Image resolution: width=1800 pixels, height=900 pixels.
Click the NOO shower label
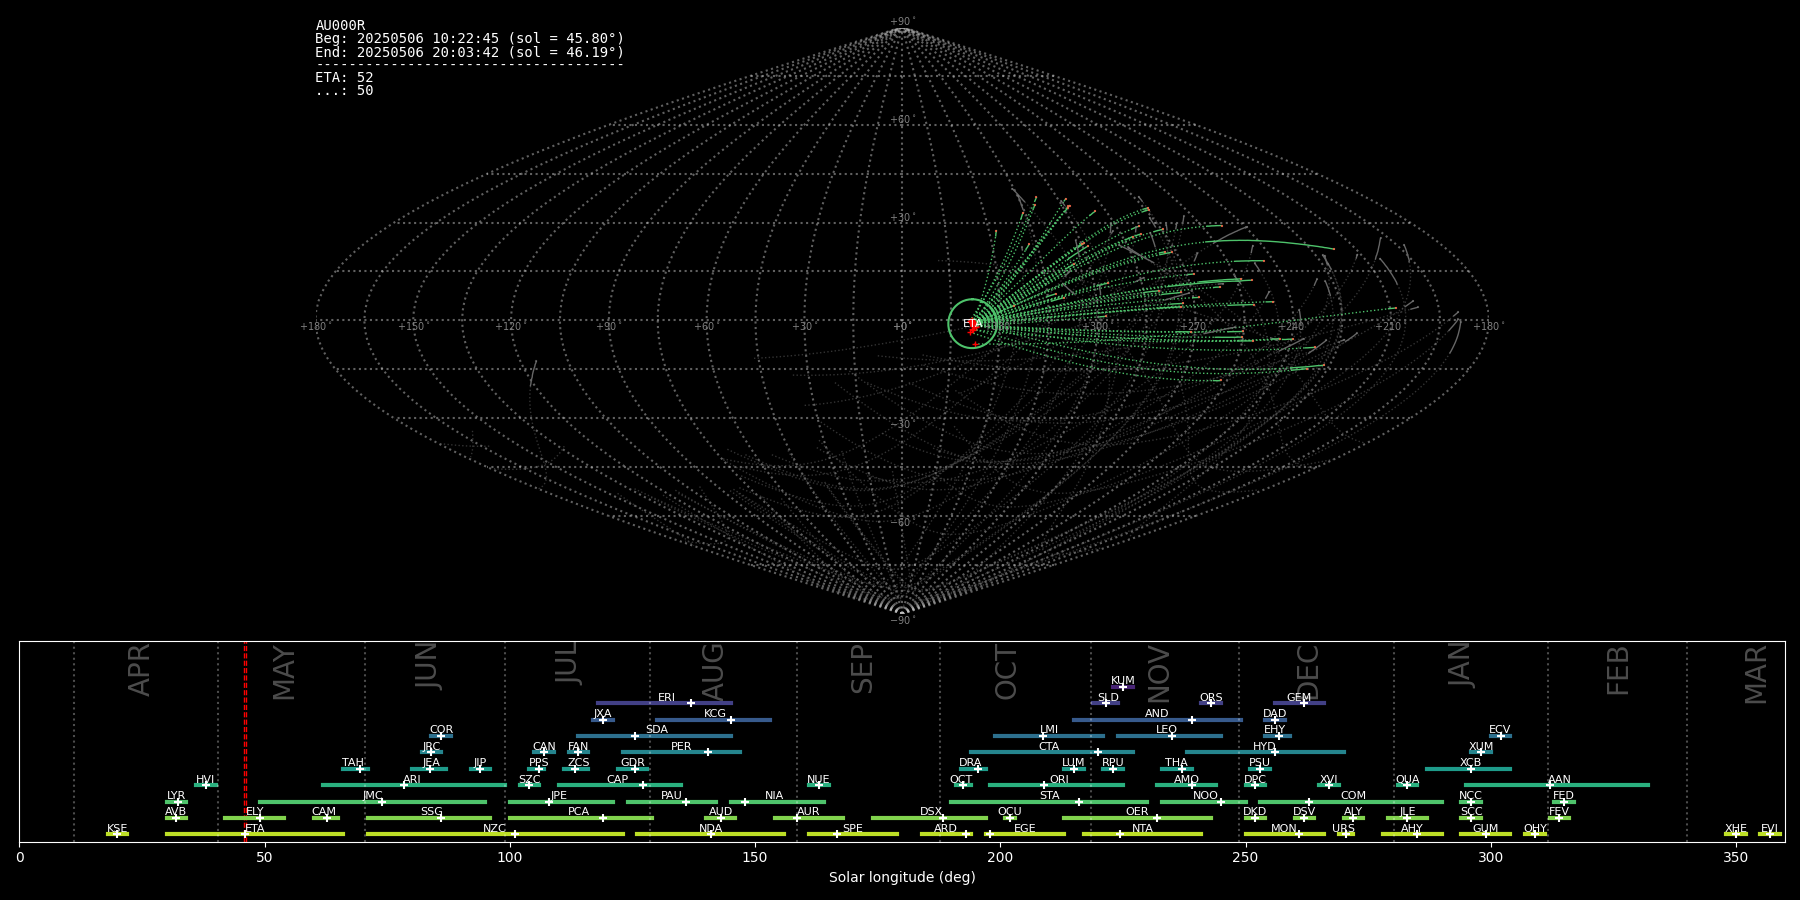[x=1206, y=796]
